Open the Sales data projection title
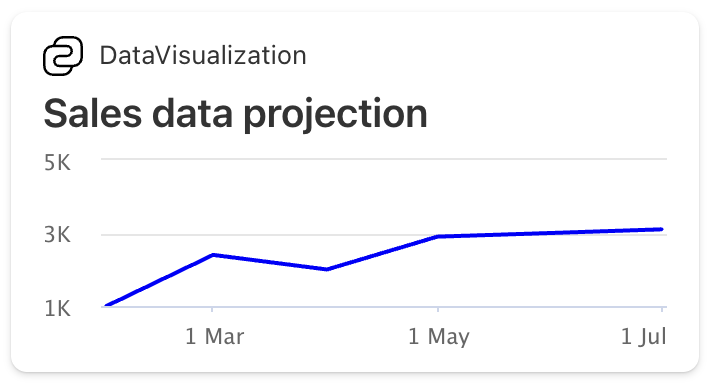The width and height of the screenshot is (716, 392). tap(236, 114)
